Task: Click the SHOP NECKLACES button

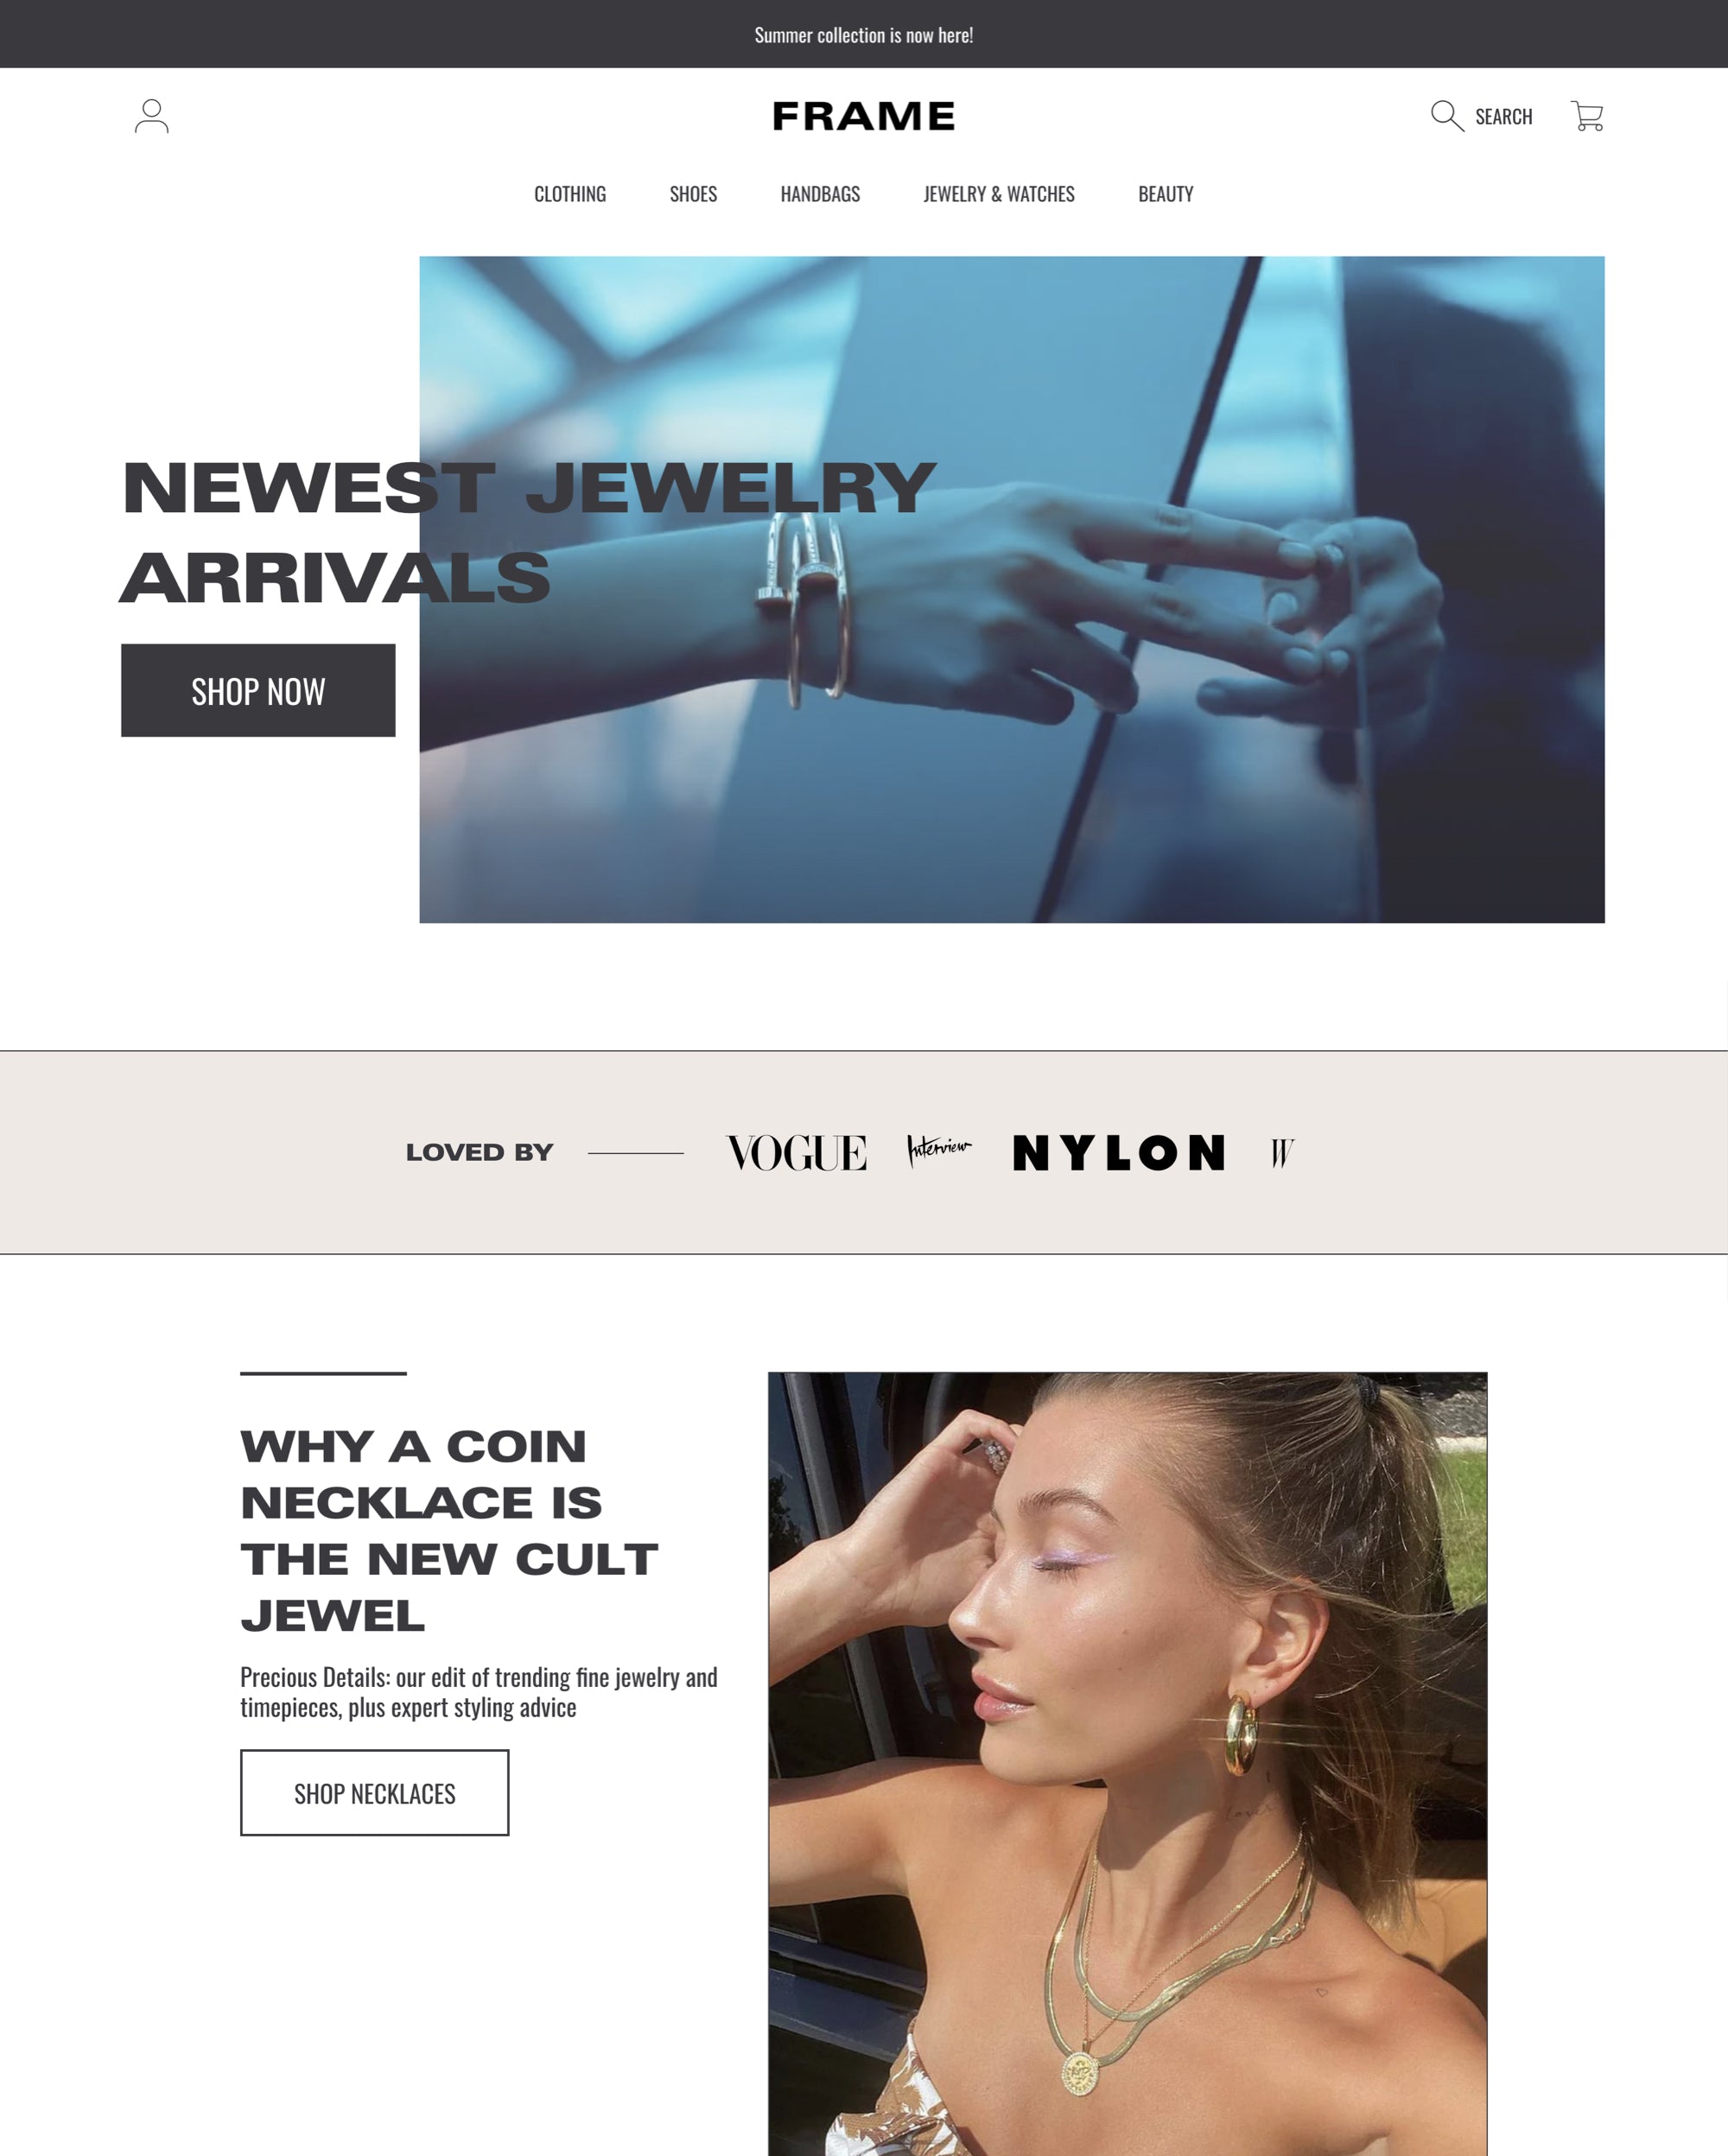Action: (x=374, y=1791)
